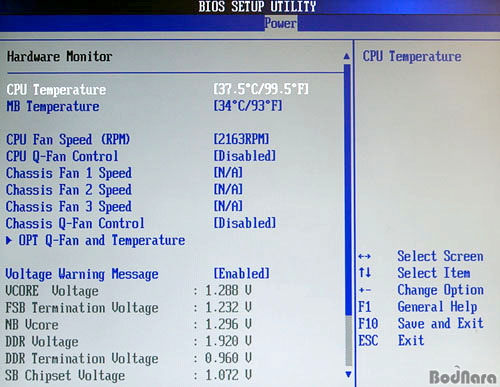Click Save and Exit hint
This screenshot has width=500, height=387.
coord(440,323)
